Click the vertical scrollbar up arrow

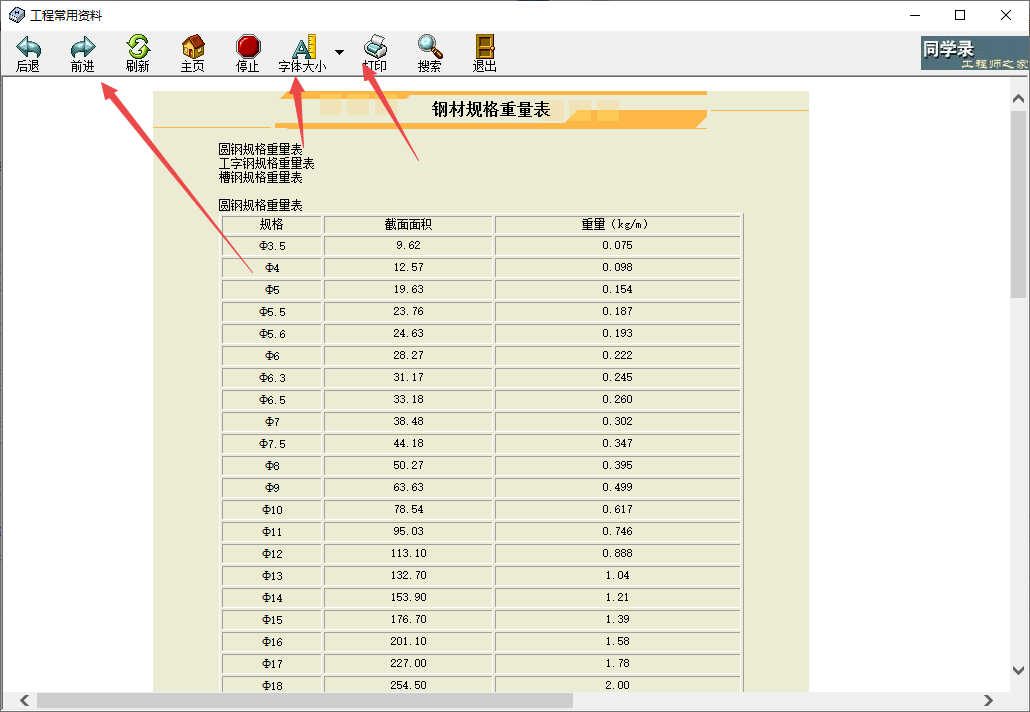tap(1019, 99)
